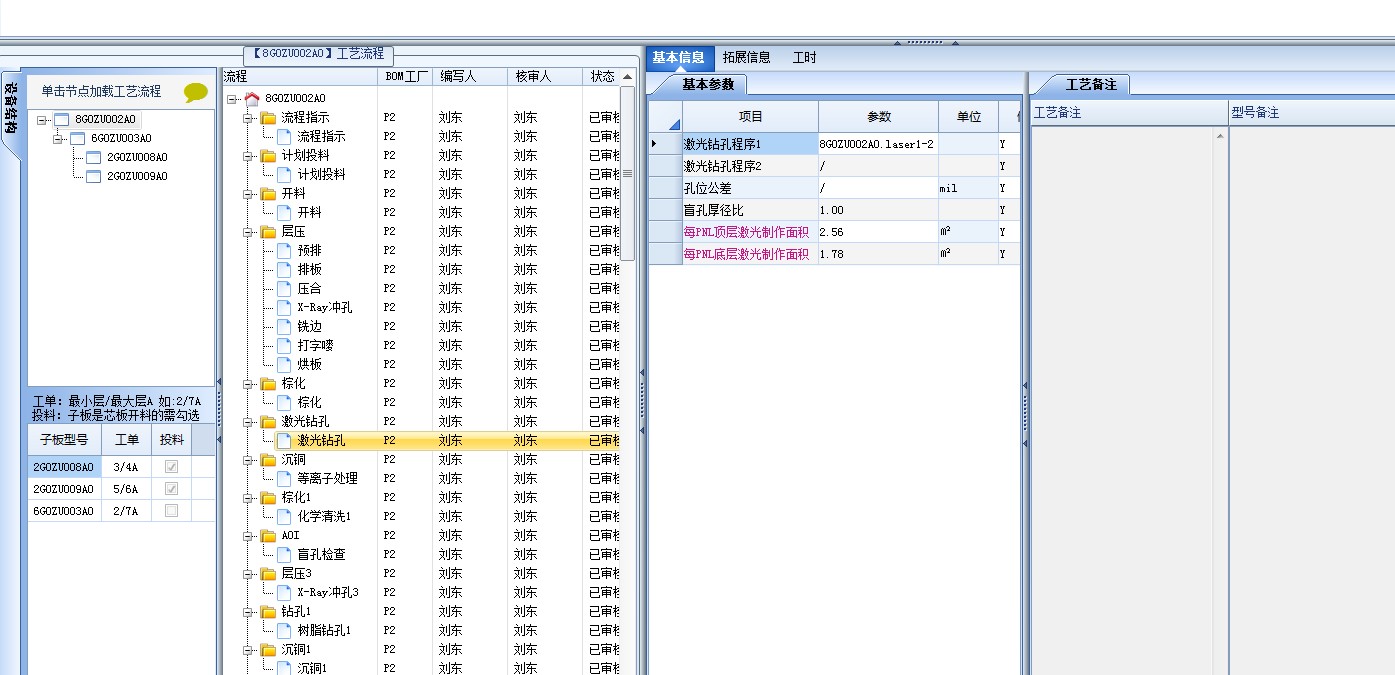Click the document icon next to X-Ray冲孔3

tap(284, 592)
